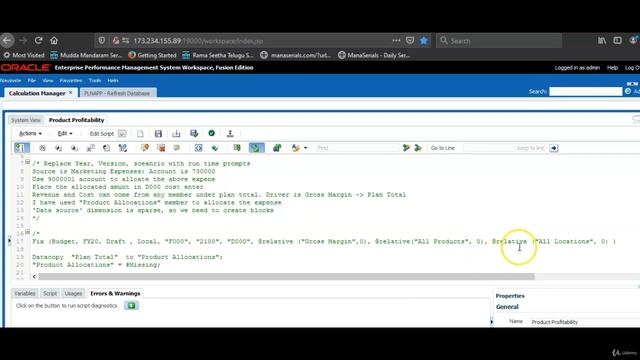Screen dimensions: 640x360
Task: Open the dropdown arrow beside the paint format icon
Action: coord(306,148)
